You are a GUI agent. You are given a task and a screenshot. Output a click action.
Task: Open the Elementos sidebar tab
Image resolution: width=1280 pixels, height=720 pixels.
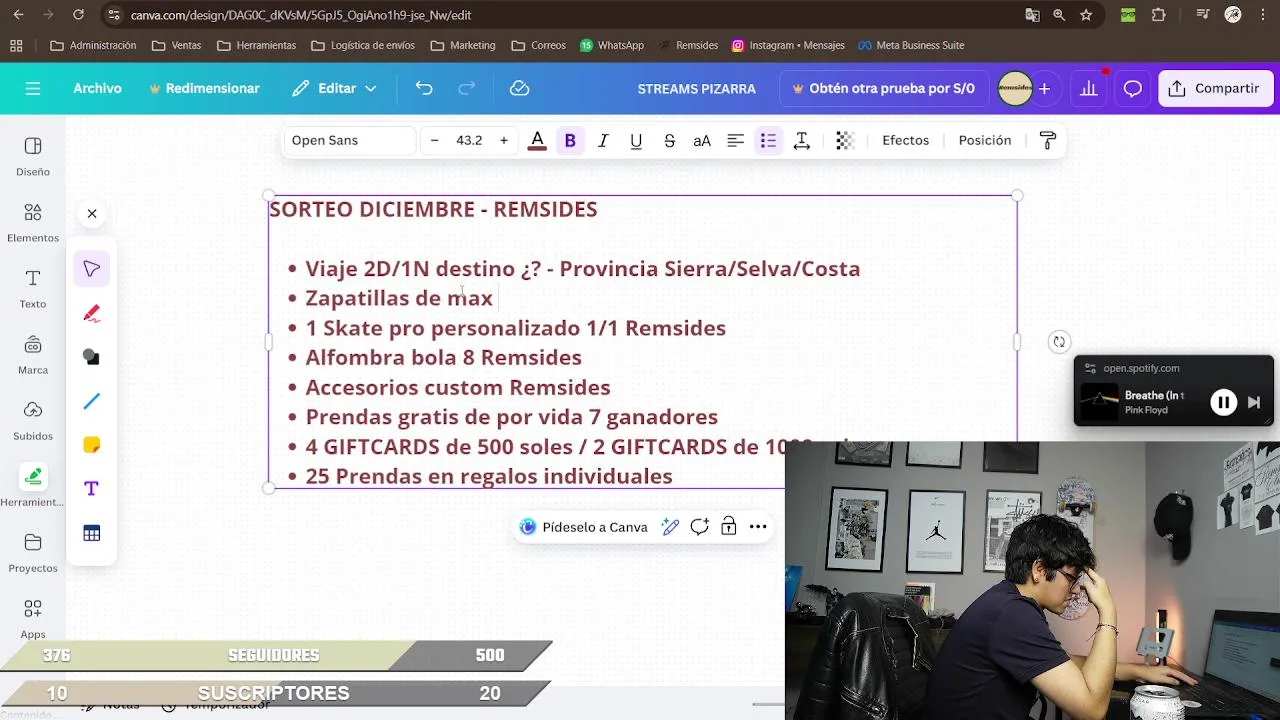point(33,222)
